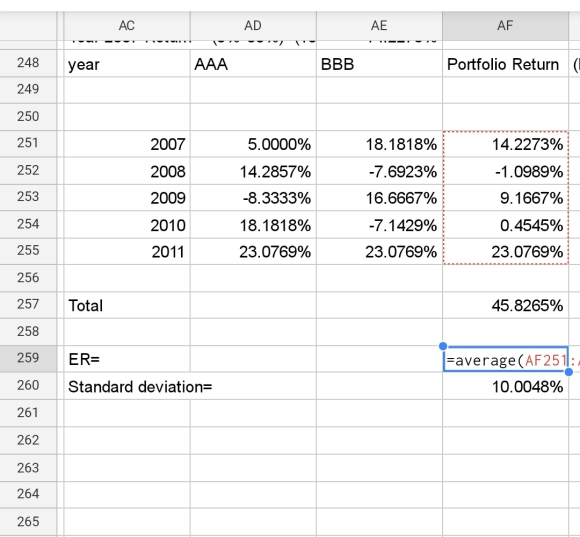Screen dimensions: 580x537
Task: Select the ER= label cell
Action: (x=127, y=359)
